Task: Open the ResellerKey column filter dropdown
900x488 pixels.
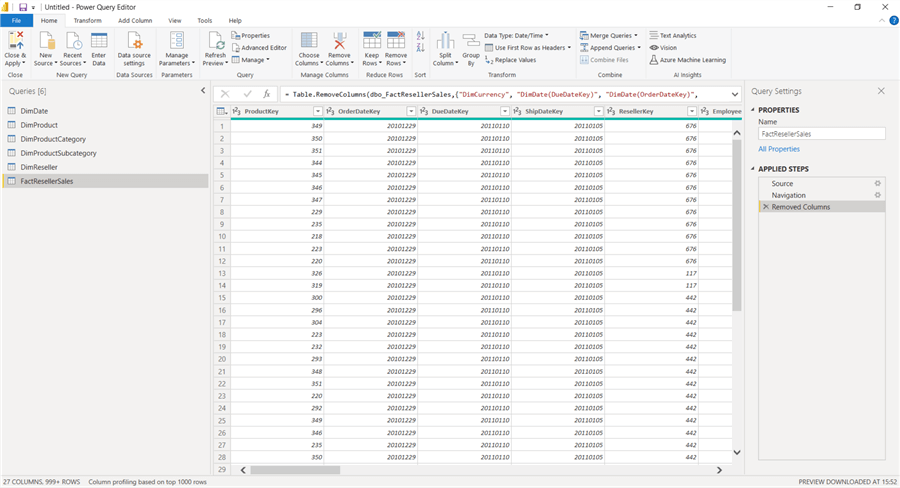Action: point(692,111)
